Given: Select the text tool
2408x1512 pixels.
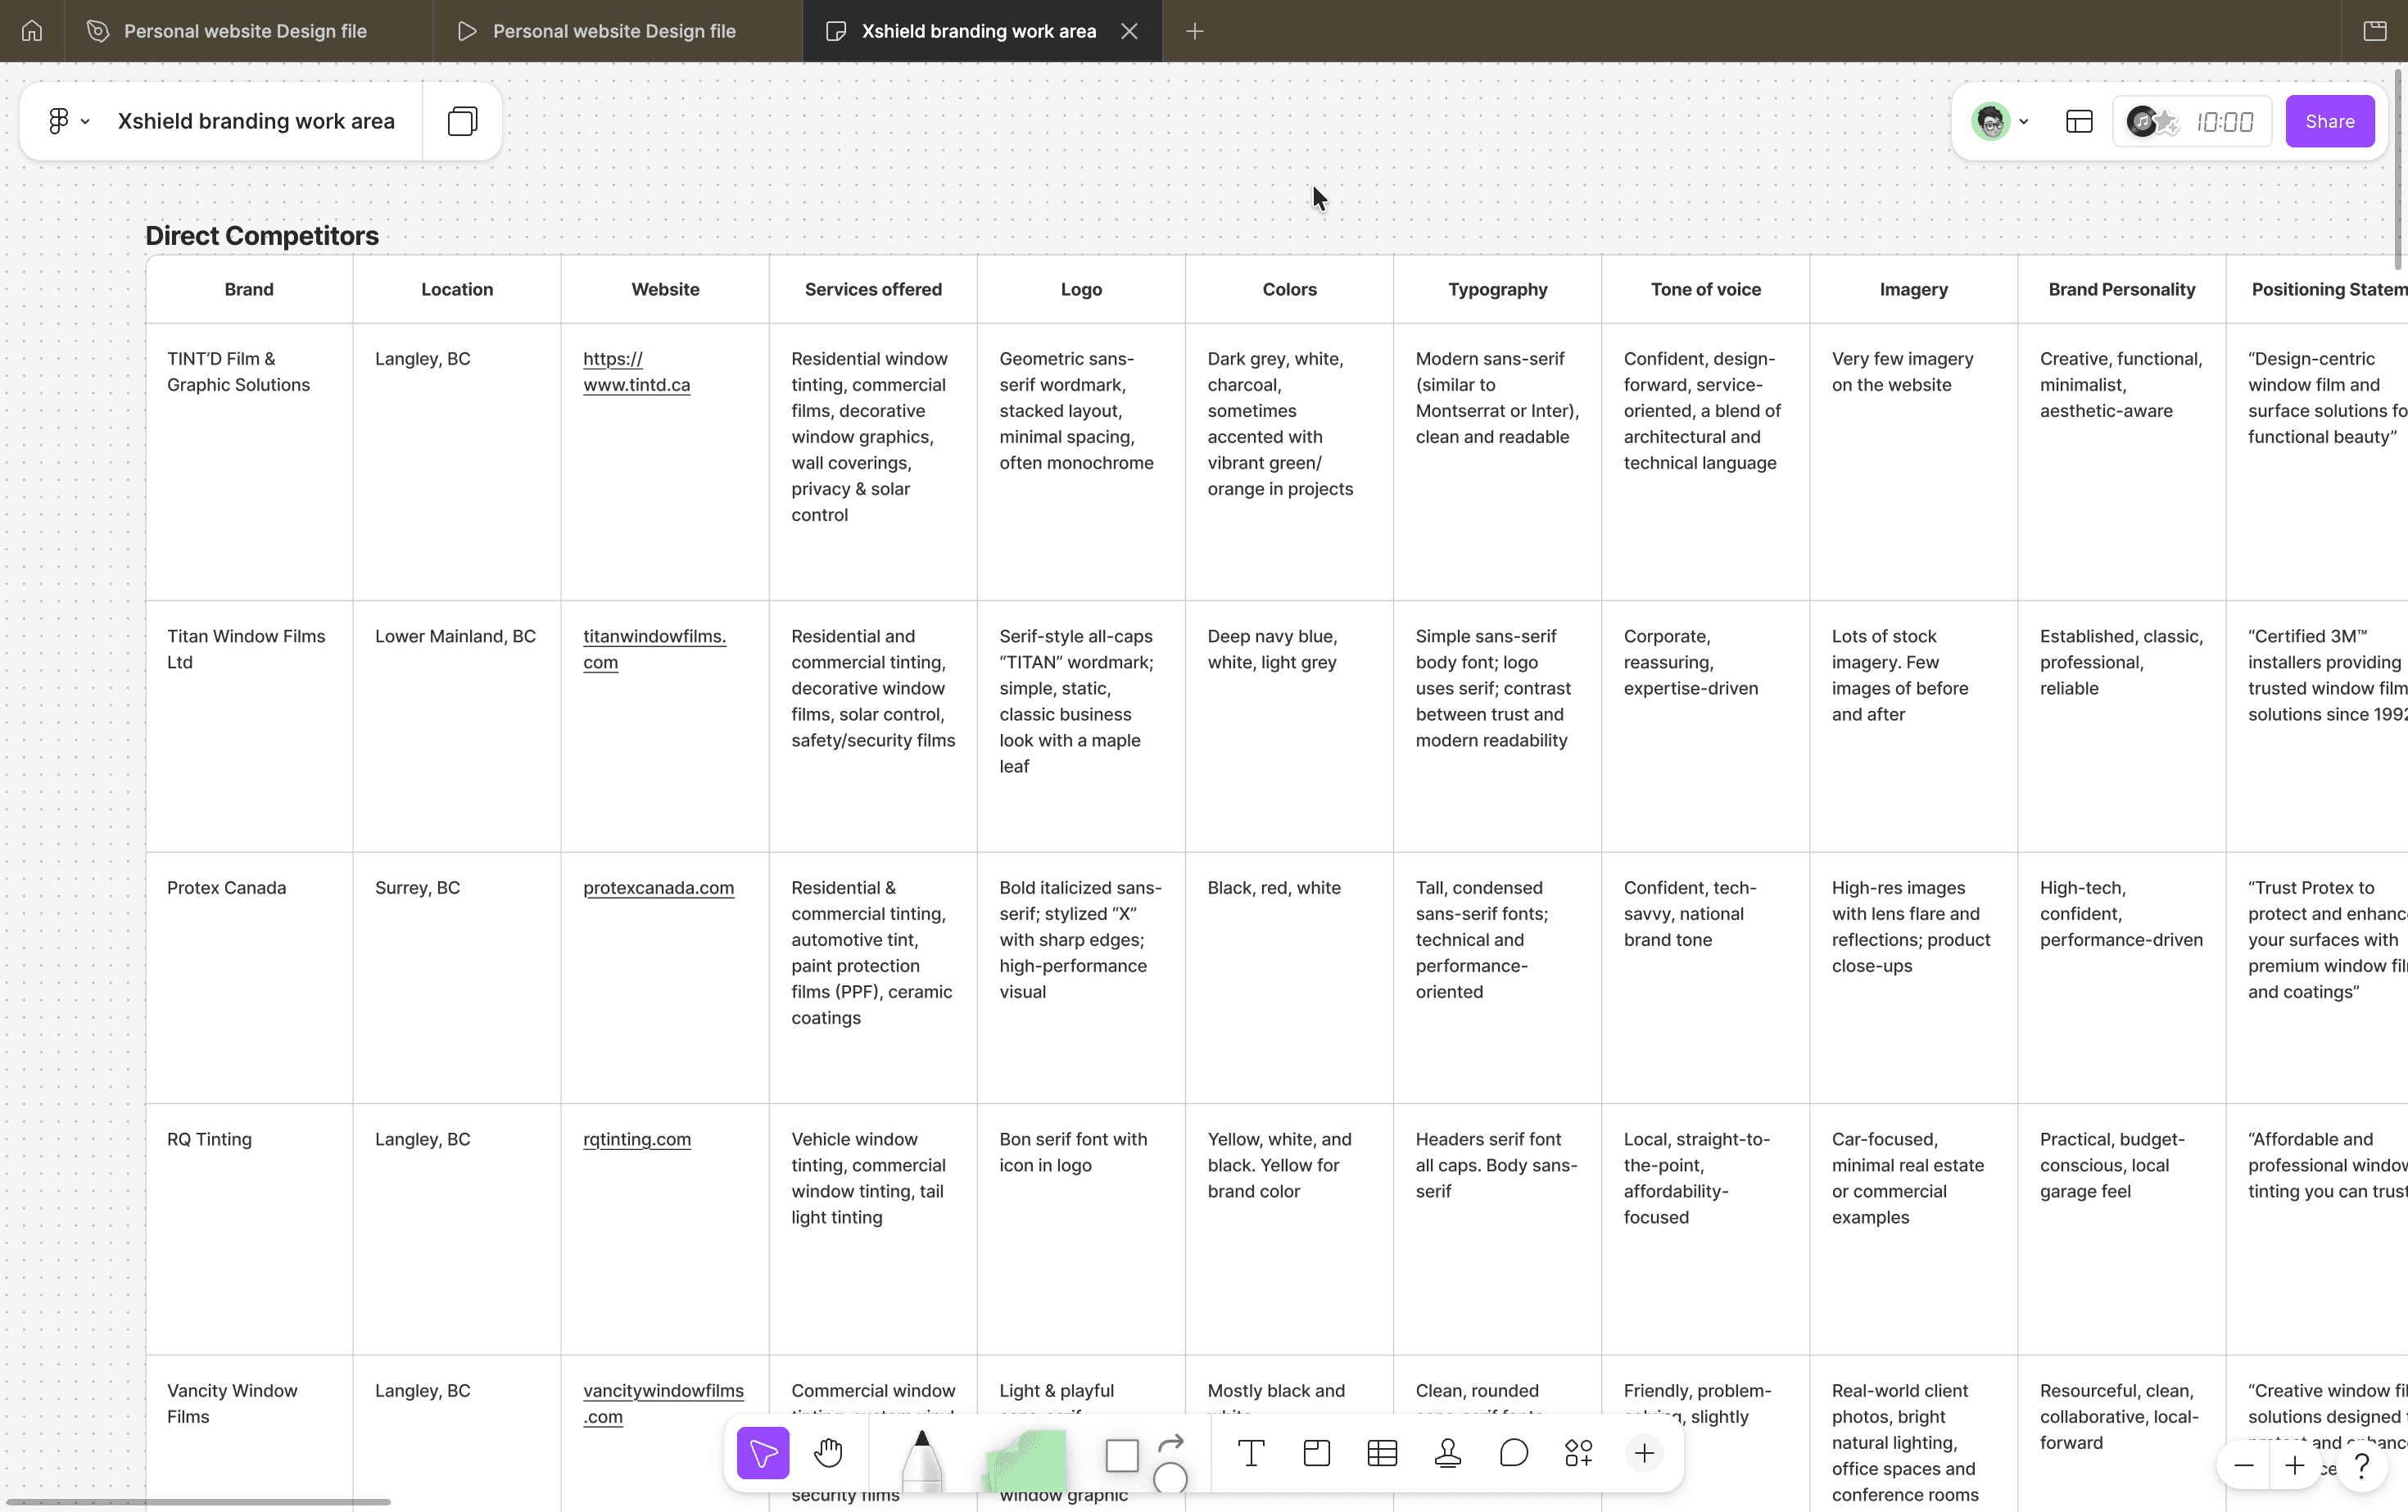Looking at the screenshot, I should point(1251,1453).
